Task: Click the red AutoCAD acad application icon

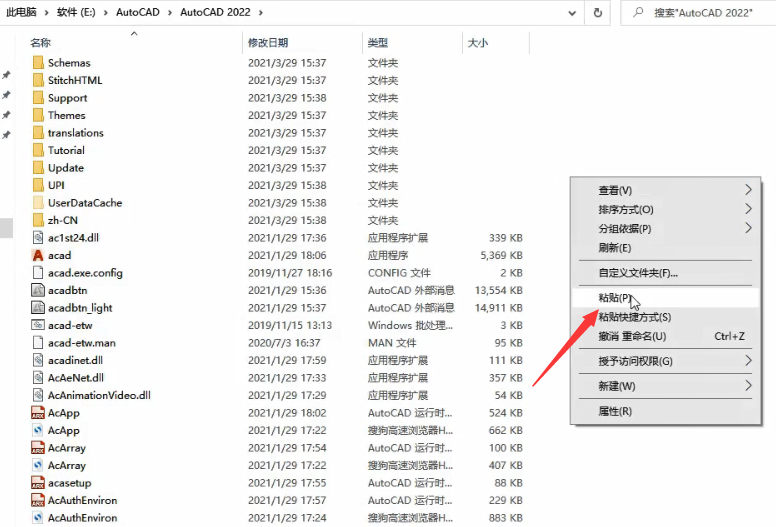Action: coord(38,255)
